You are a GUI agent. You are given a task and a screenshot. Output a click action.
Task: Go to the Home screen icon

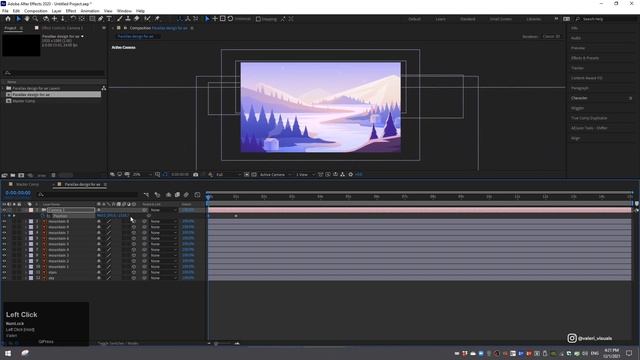(x=8, y=19)
